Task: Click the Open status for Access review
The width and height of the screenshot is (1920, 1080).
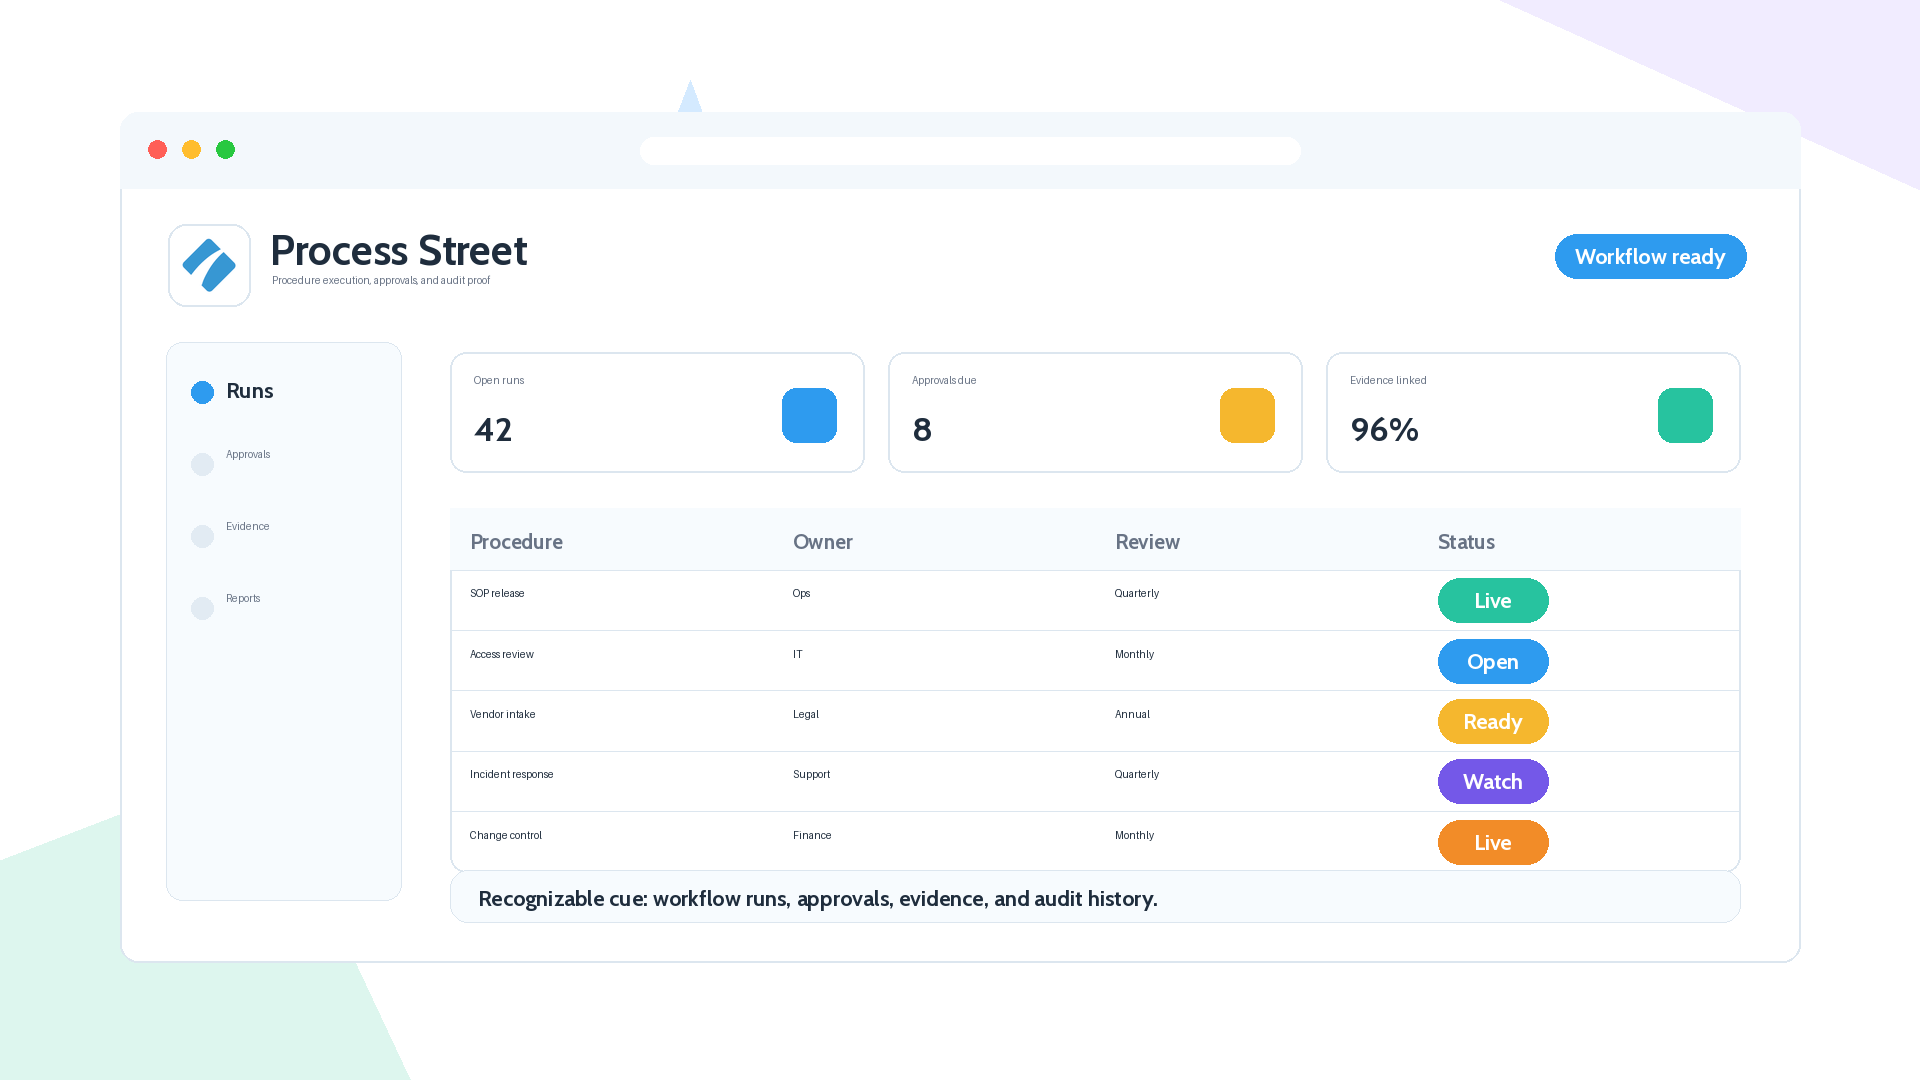Action: click(x=1493, y=661)
